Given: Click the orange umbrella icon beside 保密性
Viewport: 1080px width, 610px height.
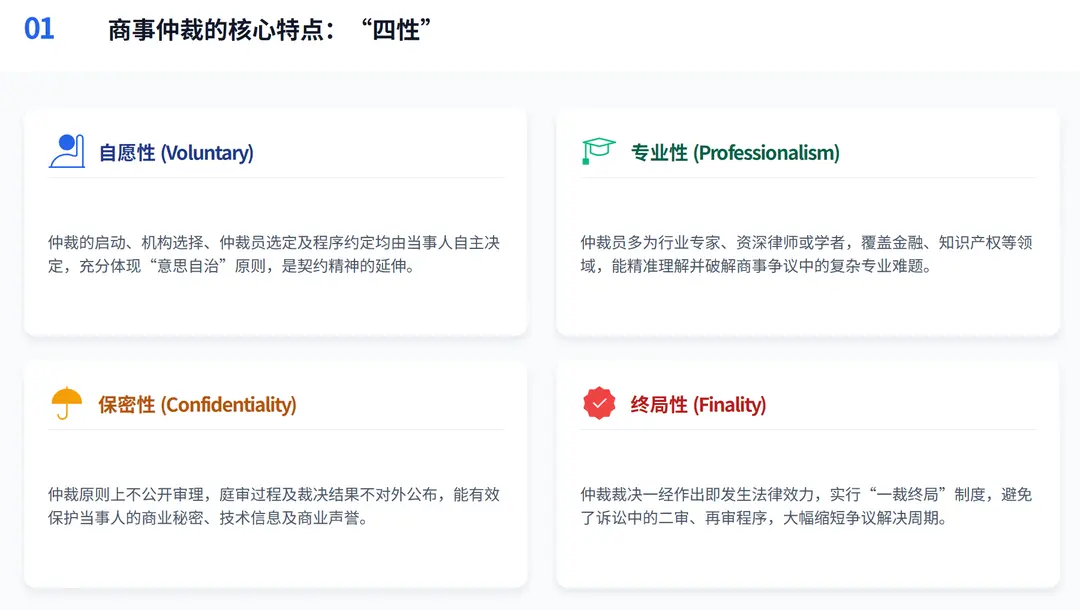Looking at the screenshot, I should pos(66,404).
